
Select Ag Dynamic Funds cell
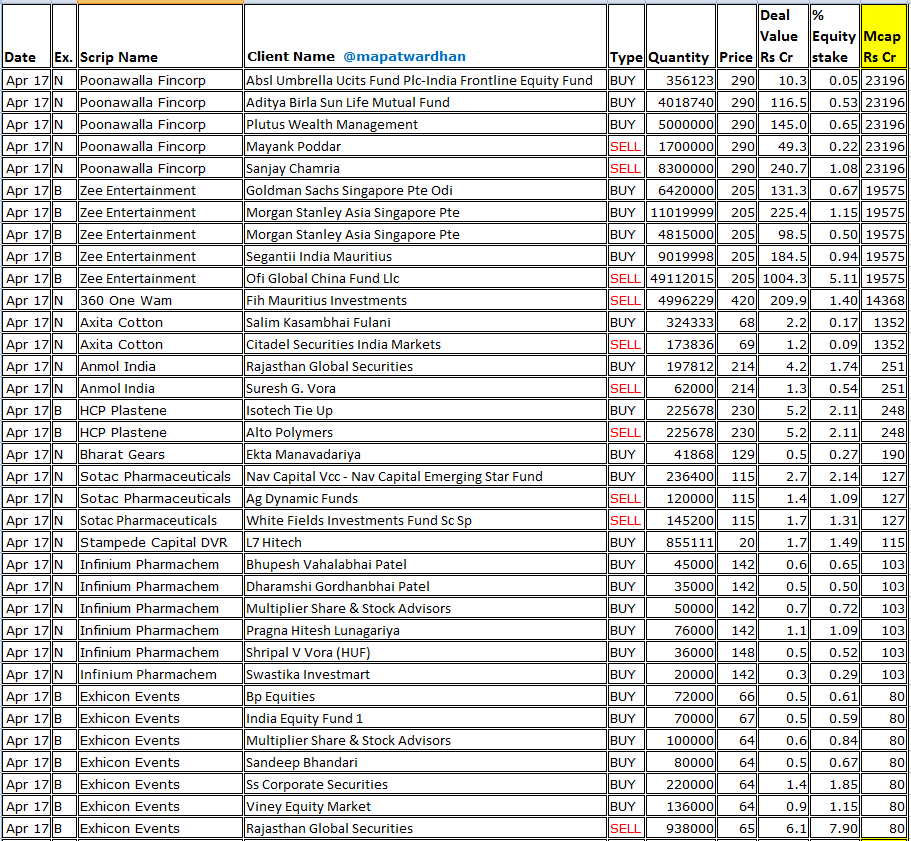(x=425, y=498)
